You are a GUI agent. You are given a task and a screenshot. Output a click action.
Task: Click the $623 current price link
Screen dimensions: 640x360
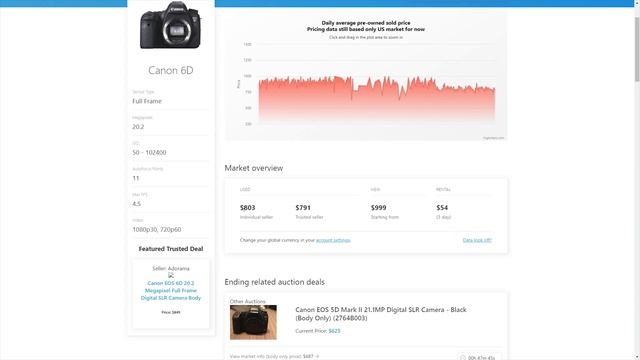[x=334, y=331]
